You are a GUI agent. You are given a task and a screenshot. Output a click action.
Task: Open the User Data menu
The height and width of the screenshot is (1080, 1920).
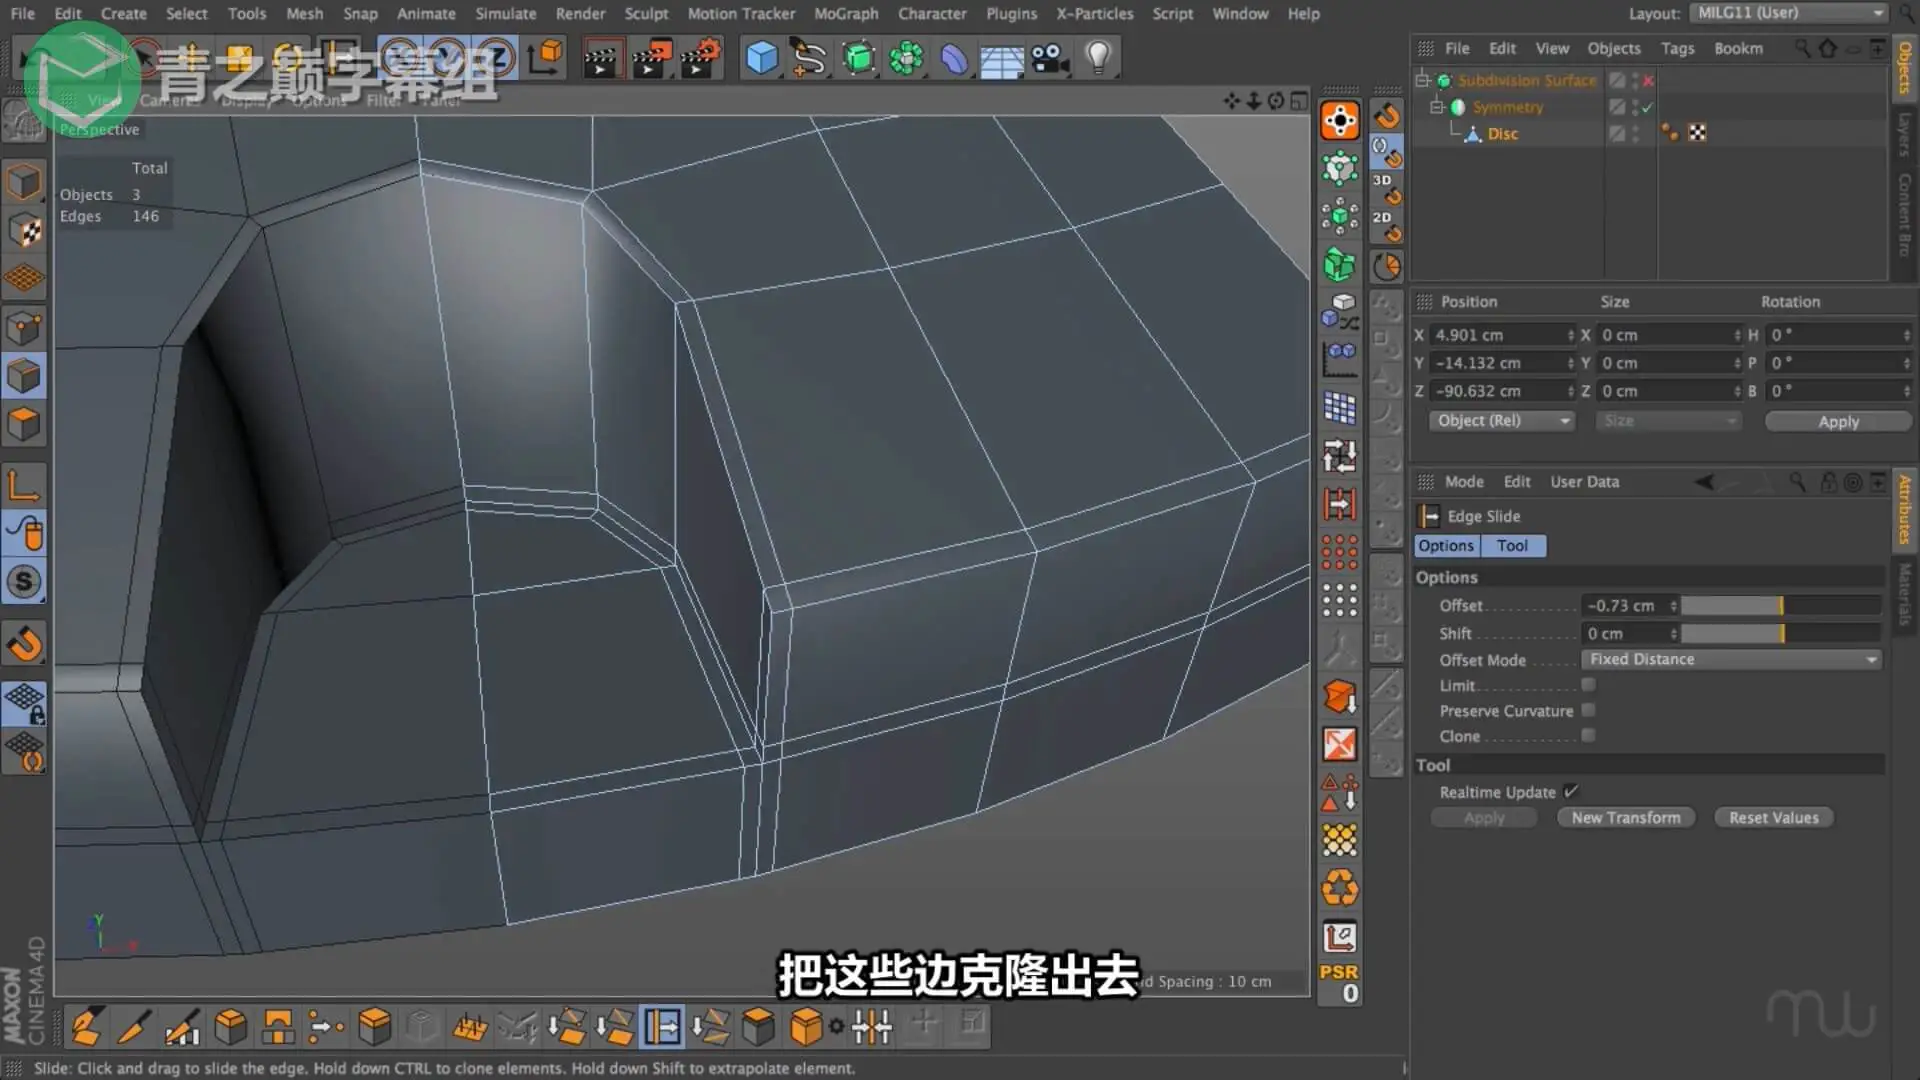[1584, 481]
